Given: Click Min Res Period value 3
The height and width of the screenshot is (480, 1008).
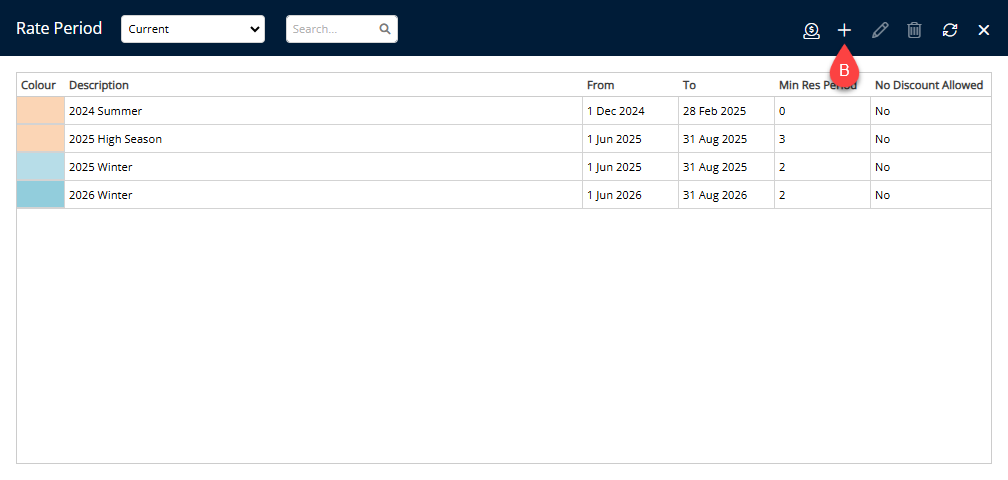Looking at the screenshot, I should [782, 139].
